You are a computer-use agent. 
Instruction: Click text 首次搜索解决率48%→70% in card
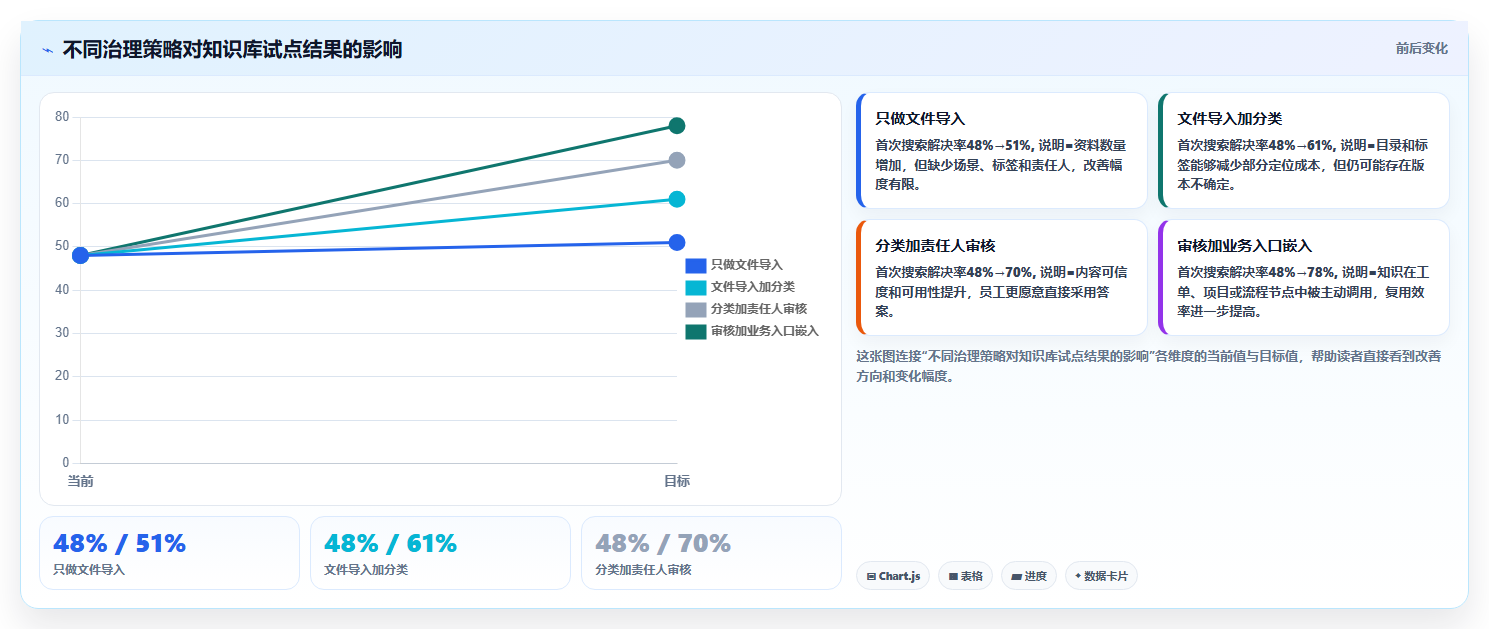pyautogui.click(x=954, y=272)
